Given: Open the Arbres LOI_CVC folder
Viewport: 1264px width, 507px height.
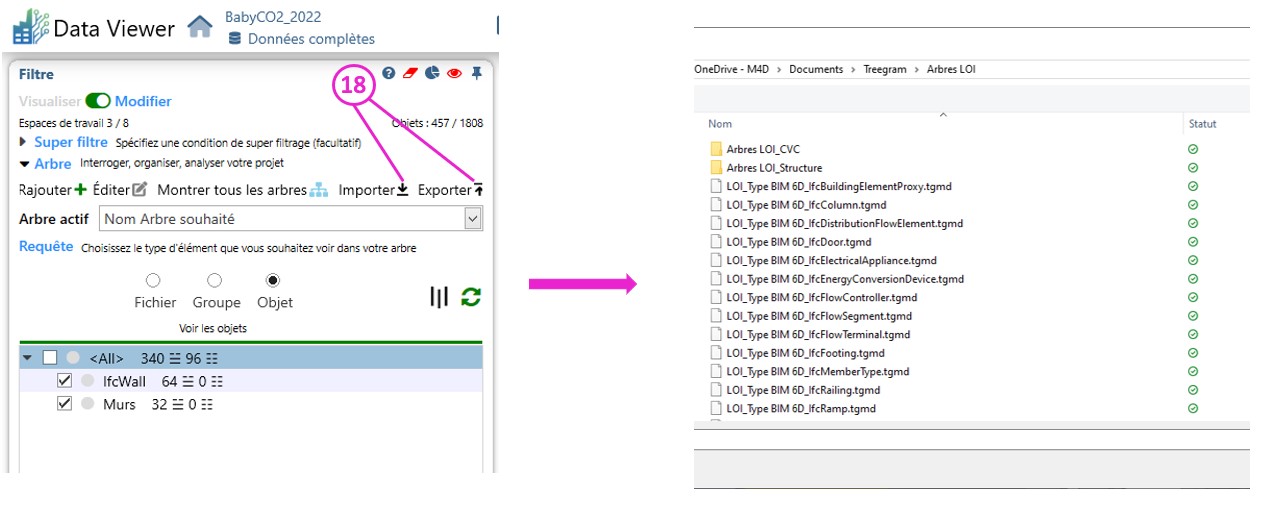Looking at the screenshot, I should click(762, 149).
